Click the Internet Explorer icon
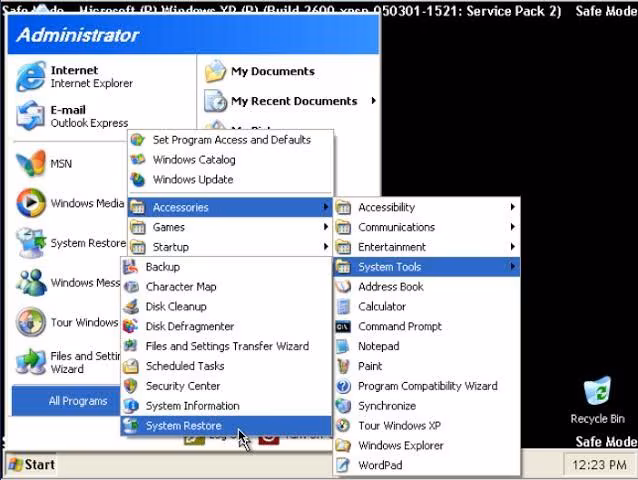638x480 pixels. click(31, 76)
